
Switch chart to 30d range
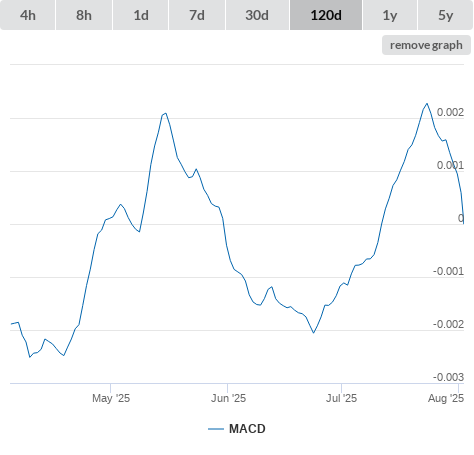click(257, 15)
